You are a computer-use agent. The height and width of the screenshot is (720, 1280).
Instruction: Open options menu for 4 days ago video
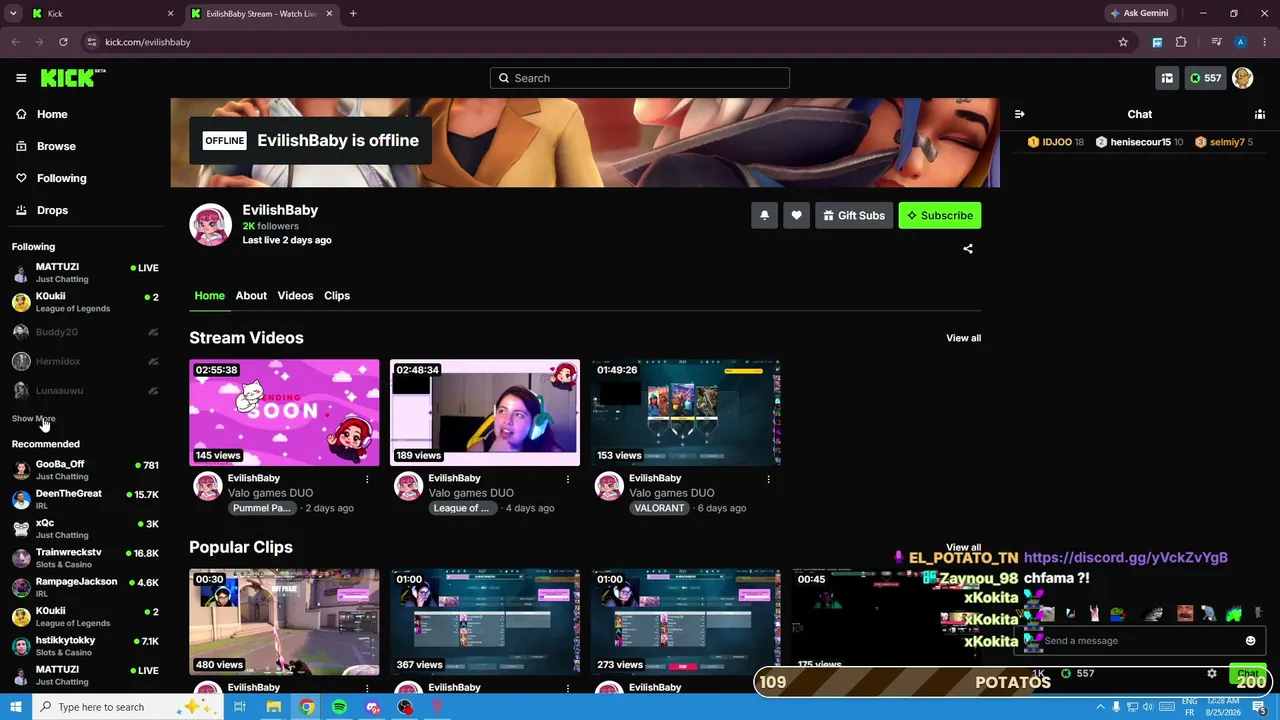tap(568, 479)
